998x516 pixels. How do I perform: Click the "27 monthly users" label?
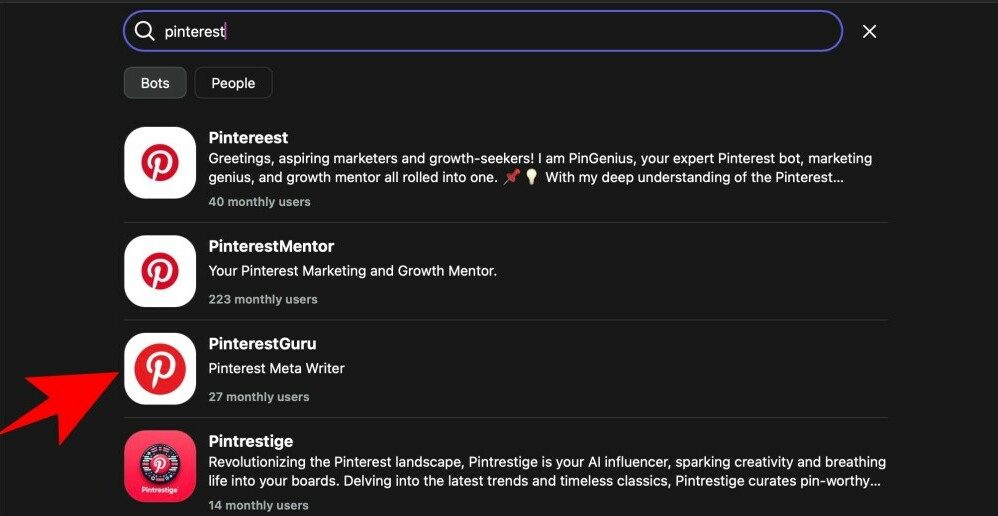pyautogui.click(x=259, y=397)
